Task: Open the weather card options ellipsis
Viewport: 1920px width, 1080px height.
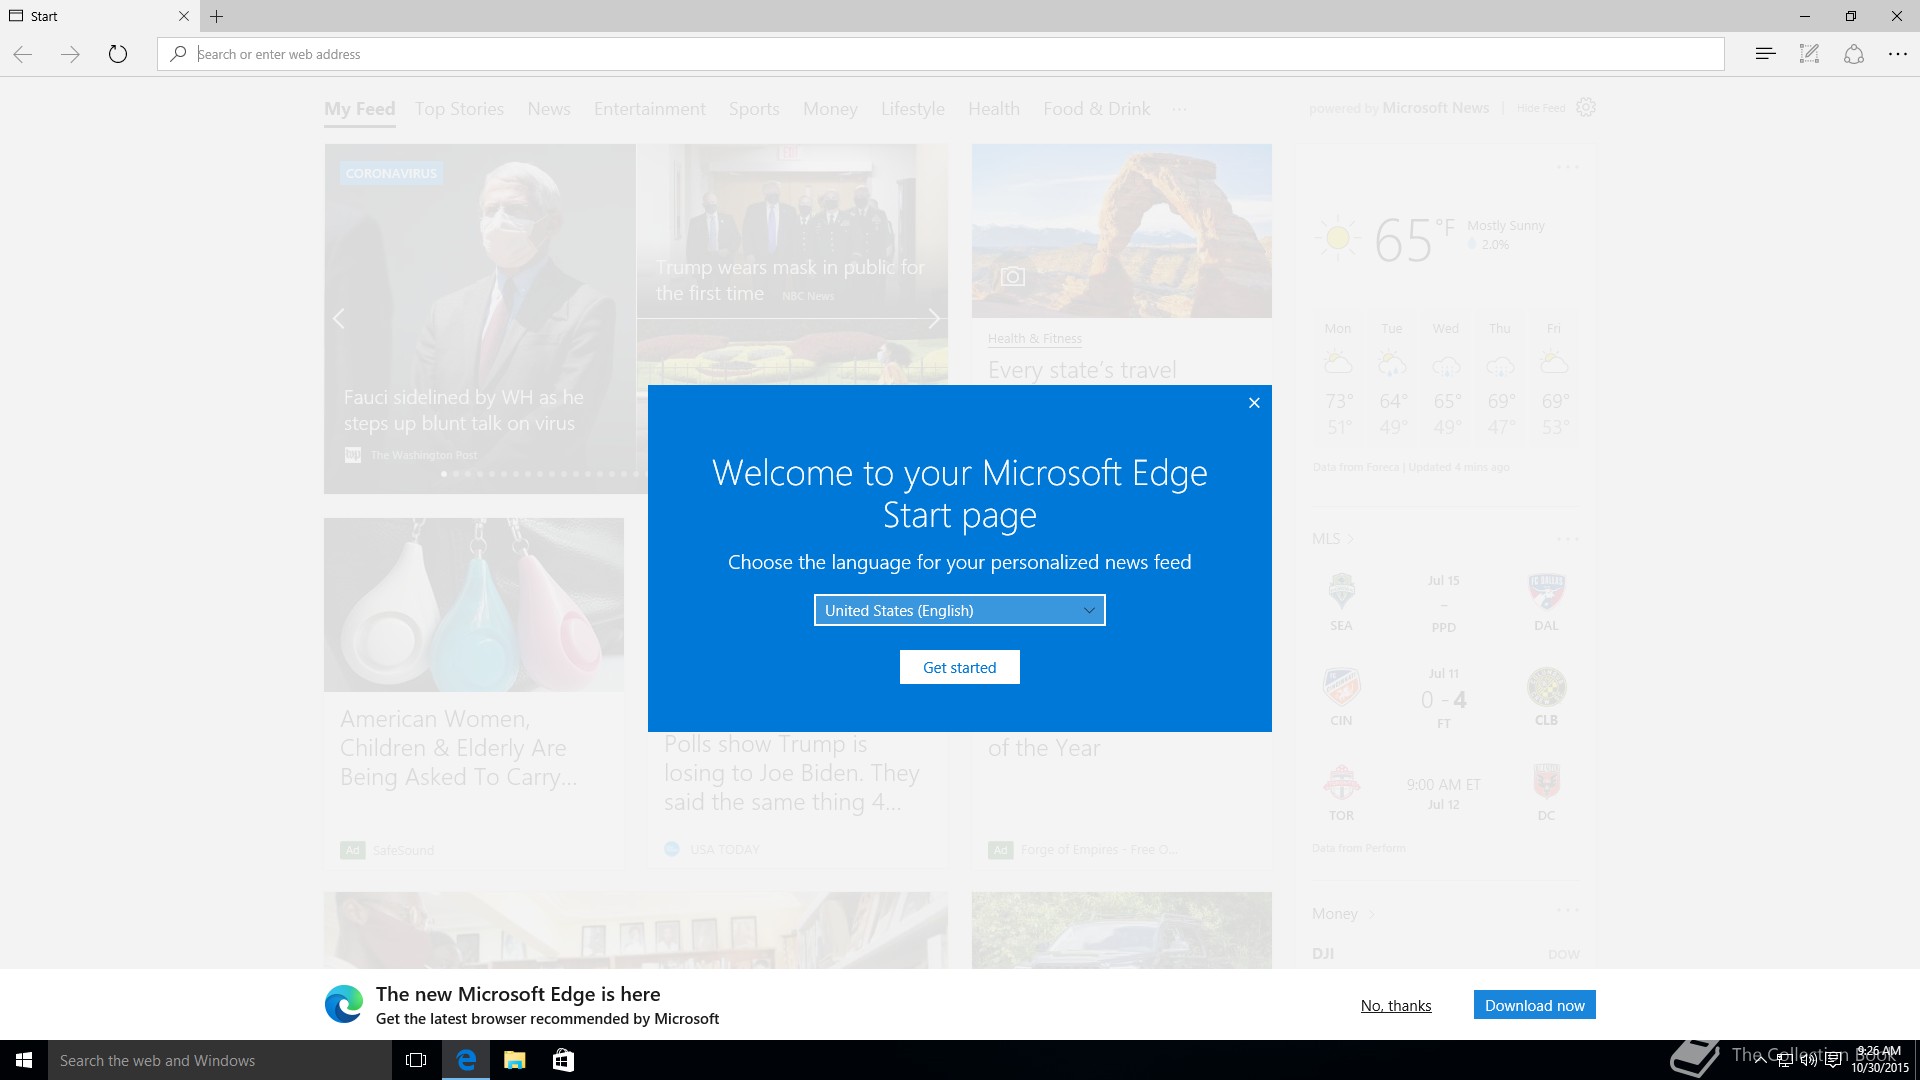Action: click(x=1567, y=167)
